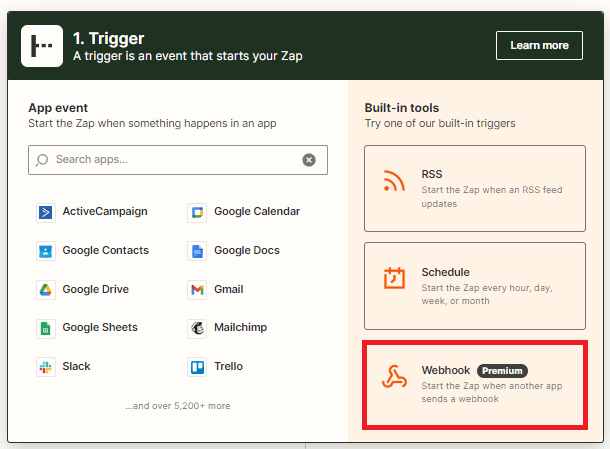Select the Google Docs app icon
This screenshot has height=449, width=610.
tap(197, 251)
